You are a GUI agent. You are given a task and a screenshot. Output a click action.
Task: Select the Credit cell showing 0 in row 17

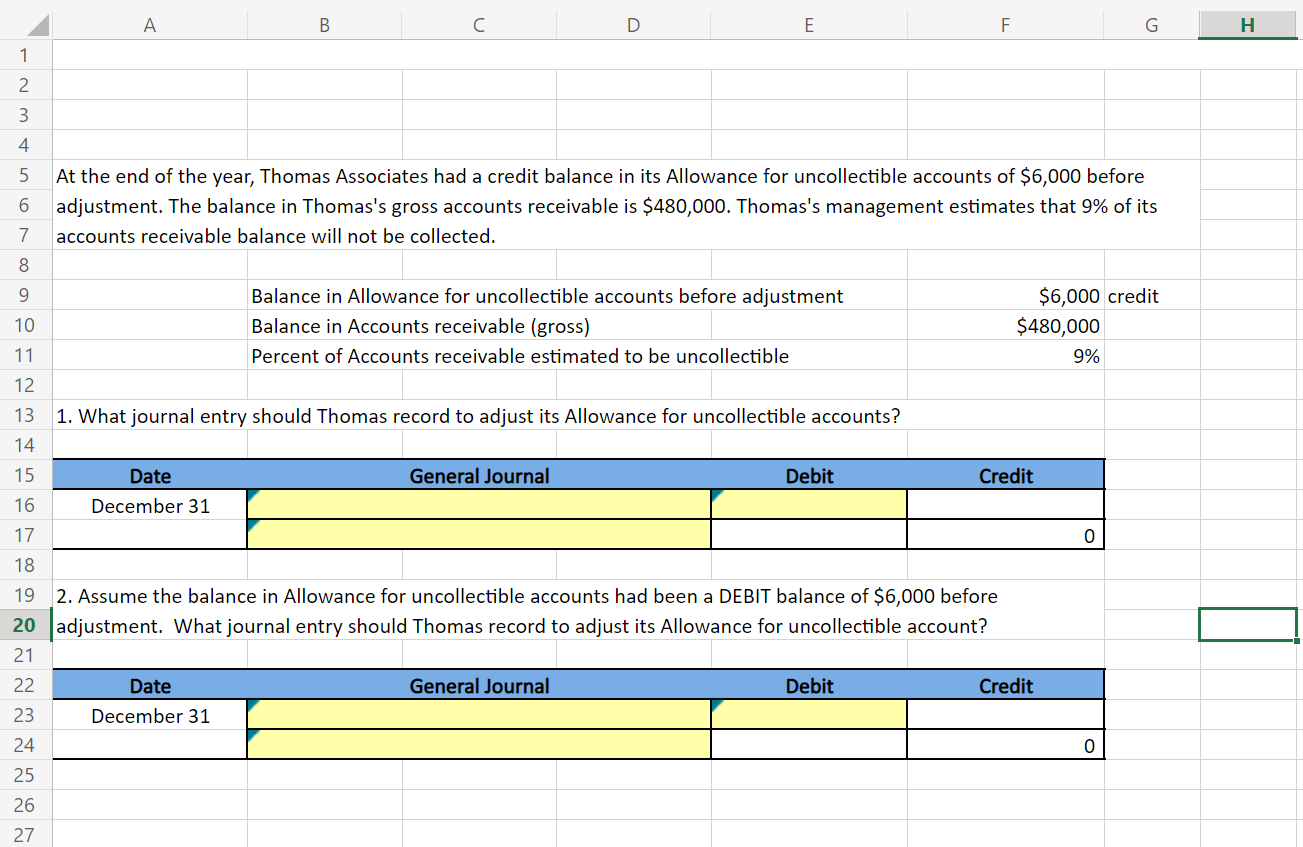click(1005, 536)
